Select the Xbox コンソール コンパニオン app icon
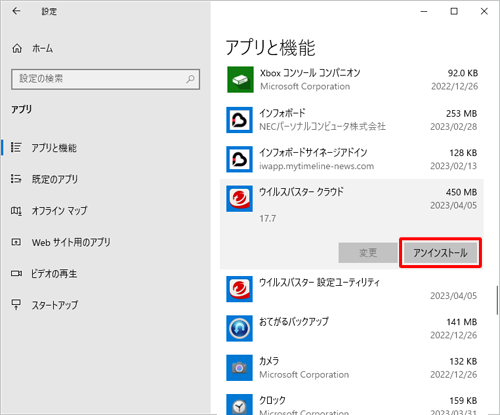 [x=240, y=79]
